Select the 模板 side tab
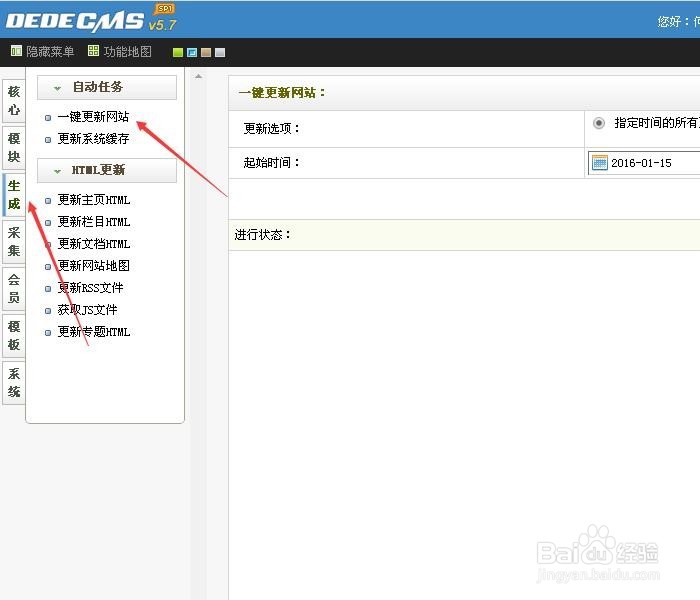This screenshot has width=700, height=600. point(13,336)
